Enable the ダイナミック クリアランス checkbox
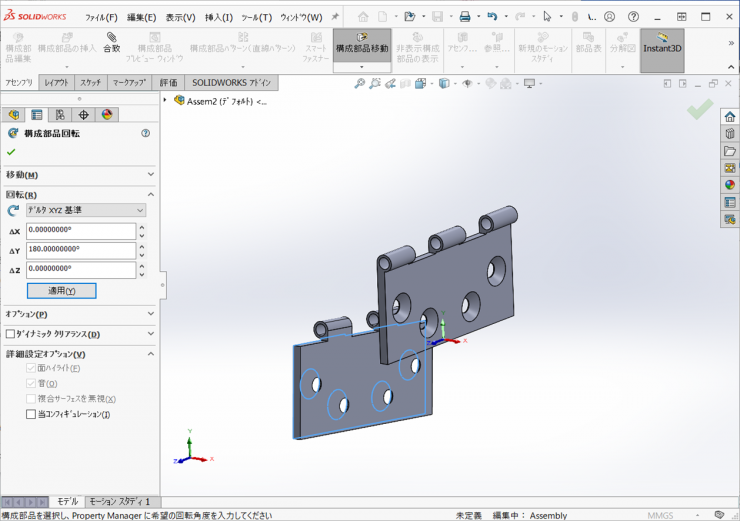This screenshot has width=740, height=521. [11, 334]
